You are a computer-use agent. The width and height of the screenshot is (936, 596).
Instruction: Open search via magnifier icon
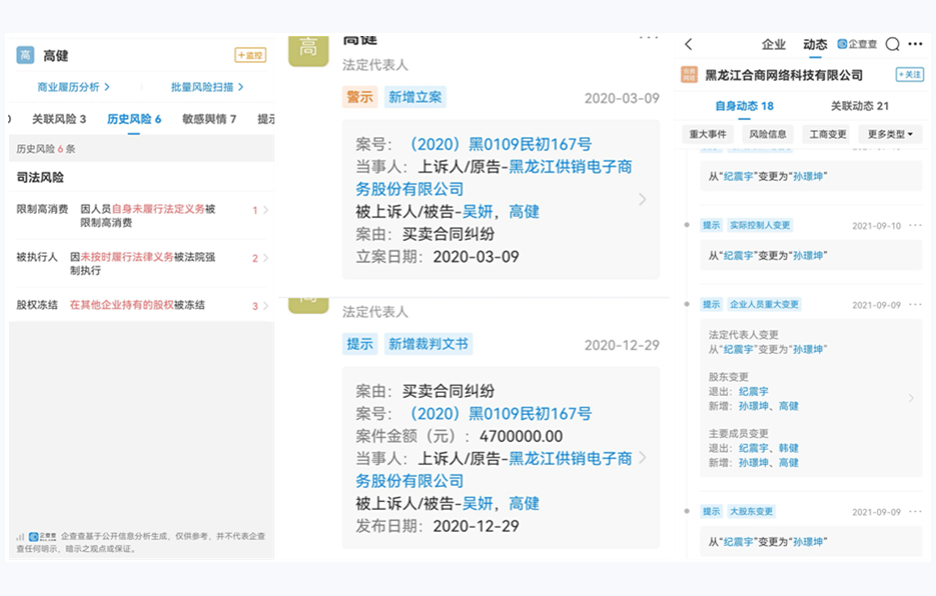click(892, 45)
